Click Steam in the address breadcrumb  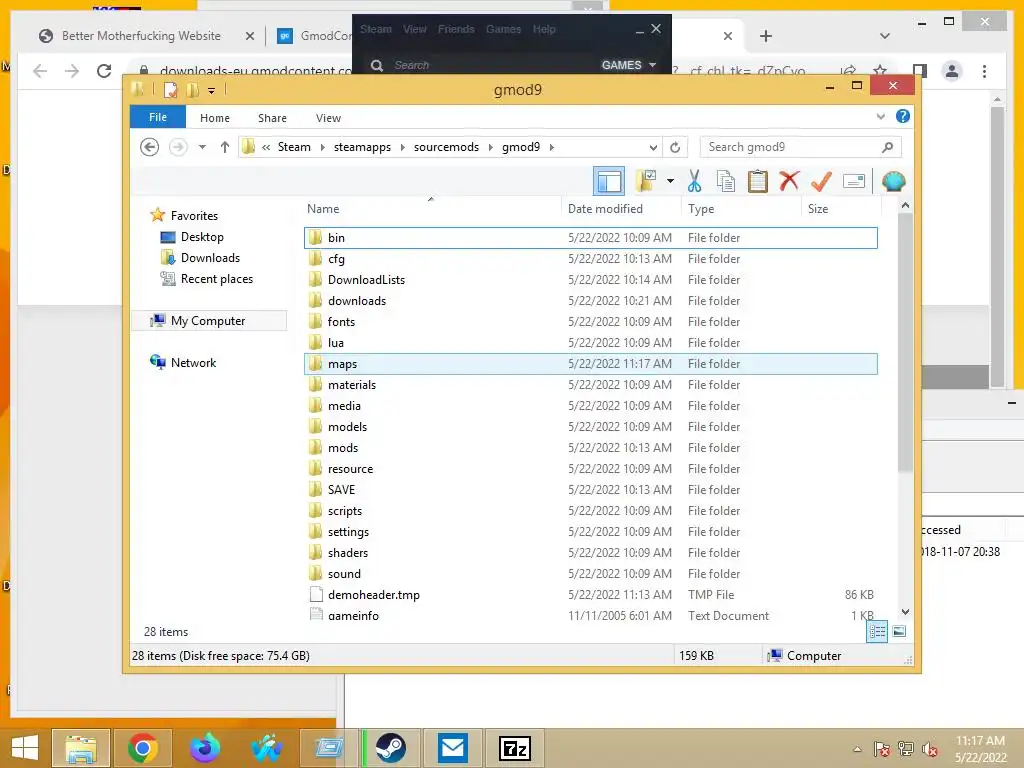295,147
